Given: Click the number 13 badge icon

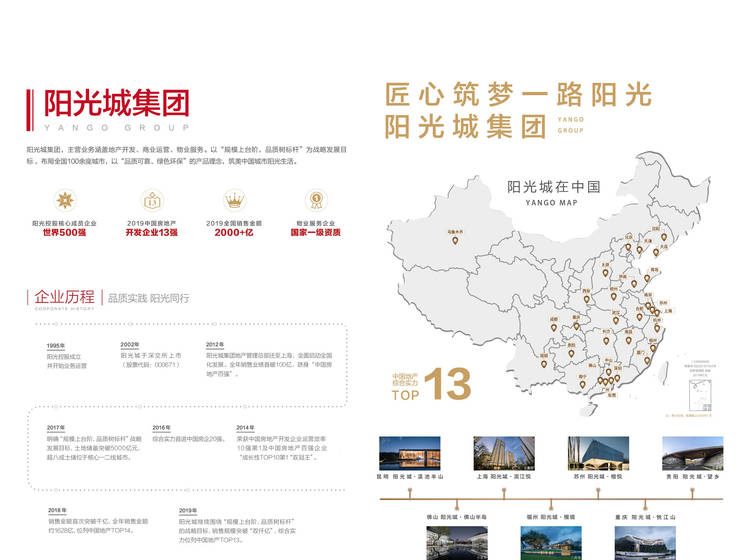Looking at the screenshot, I should click(152, 200).
